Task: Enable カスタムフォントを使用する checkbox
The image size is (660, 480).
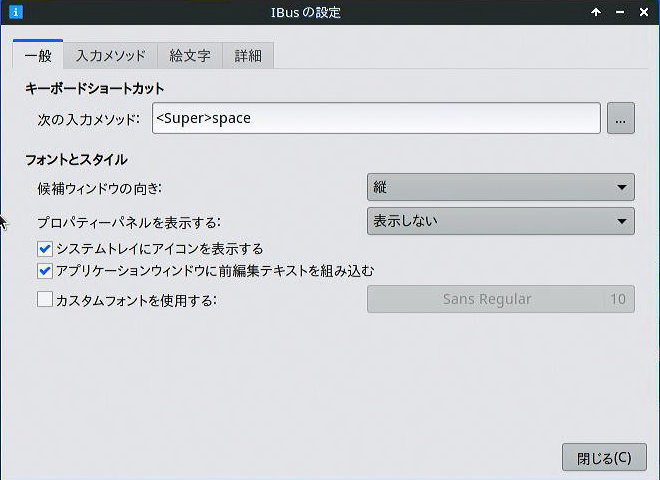Action: (45, 299)
